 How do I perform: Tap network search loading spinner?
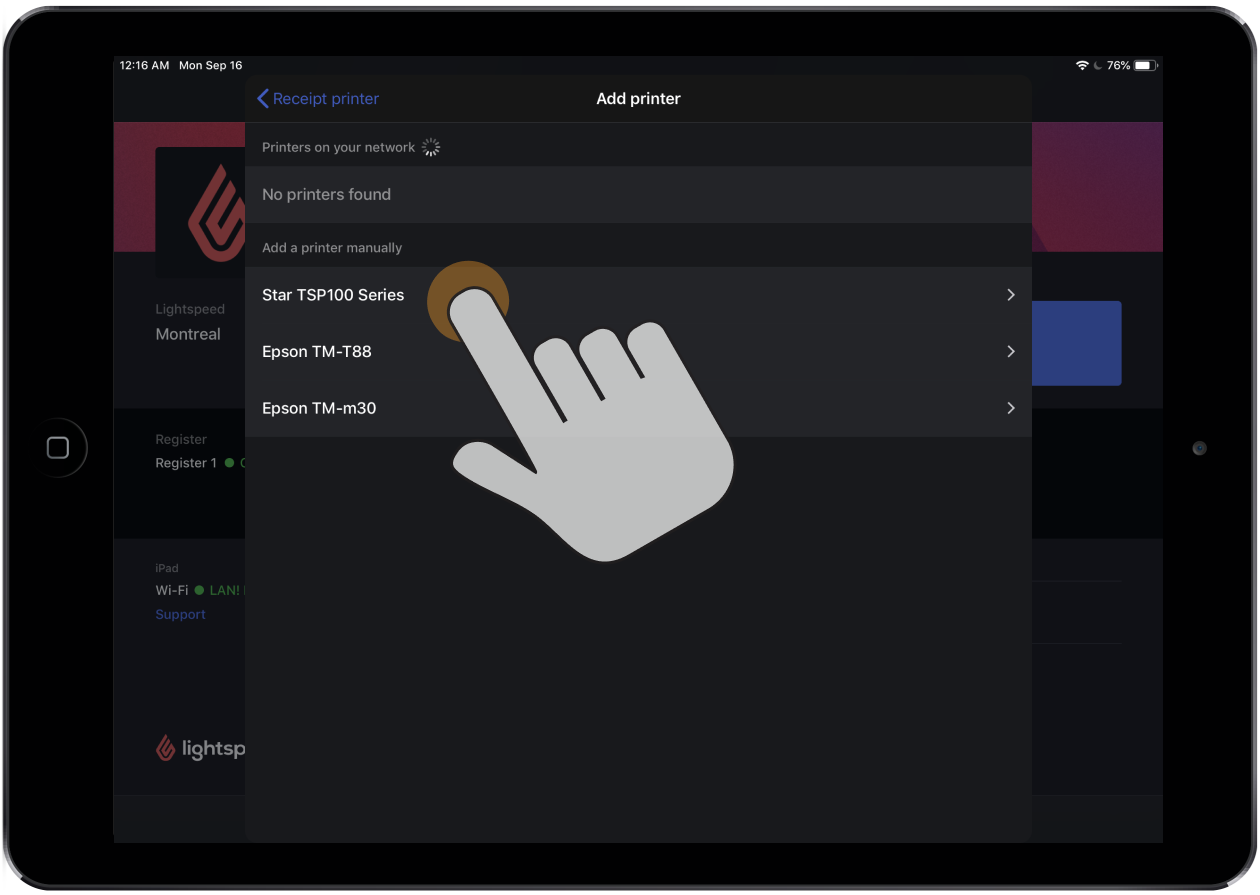431,147
